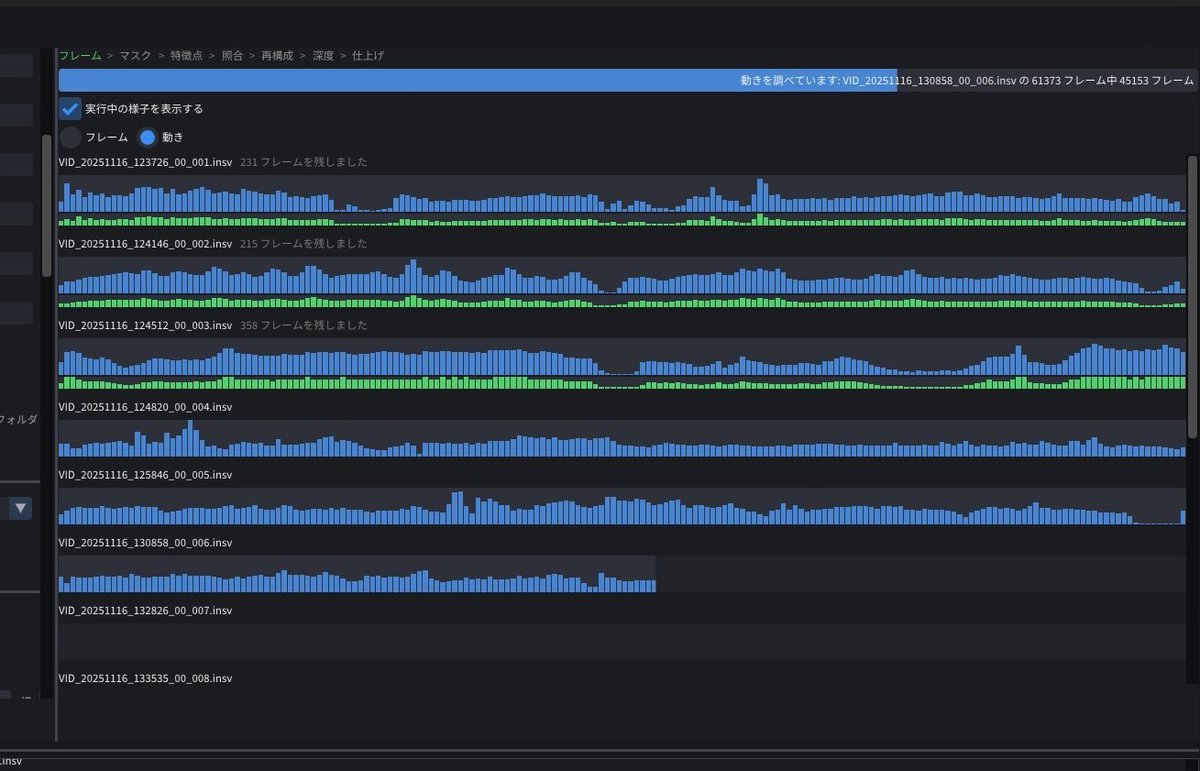This screenshot has width=1200, height=771.
Task: Select file name VID_20251116_124512_00_003.insv
Action: click(146, 326)
